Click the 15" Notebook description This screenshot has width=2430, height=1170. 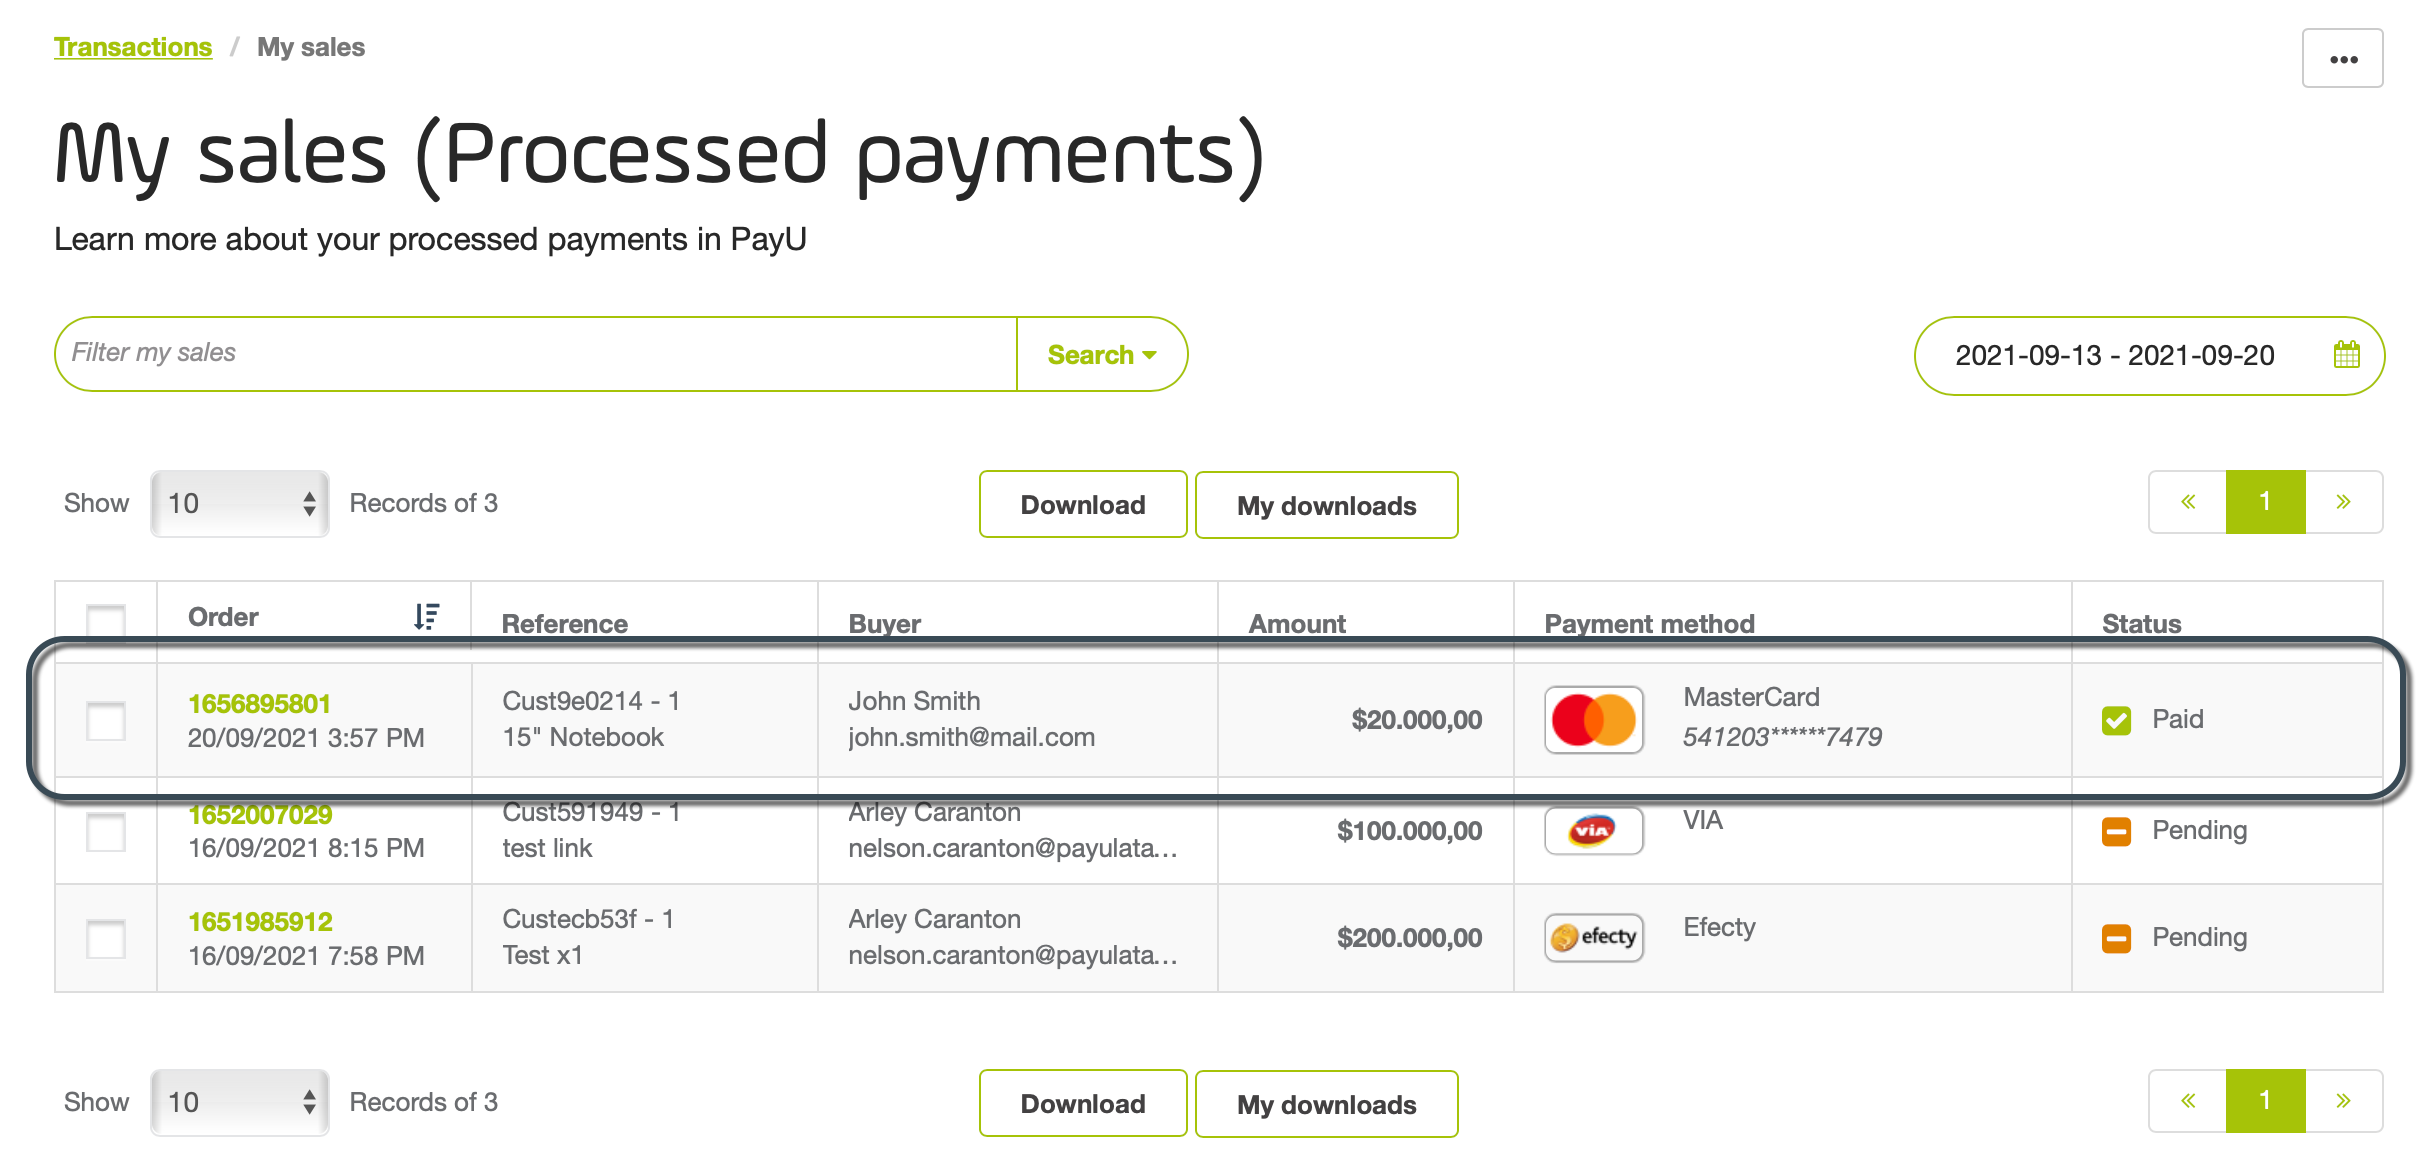583,737
